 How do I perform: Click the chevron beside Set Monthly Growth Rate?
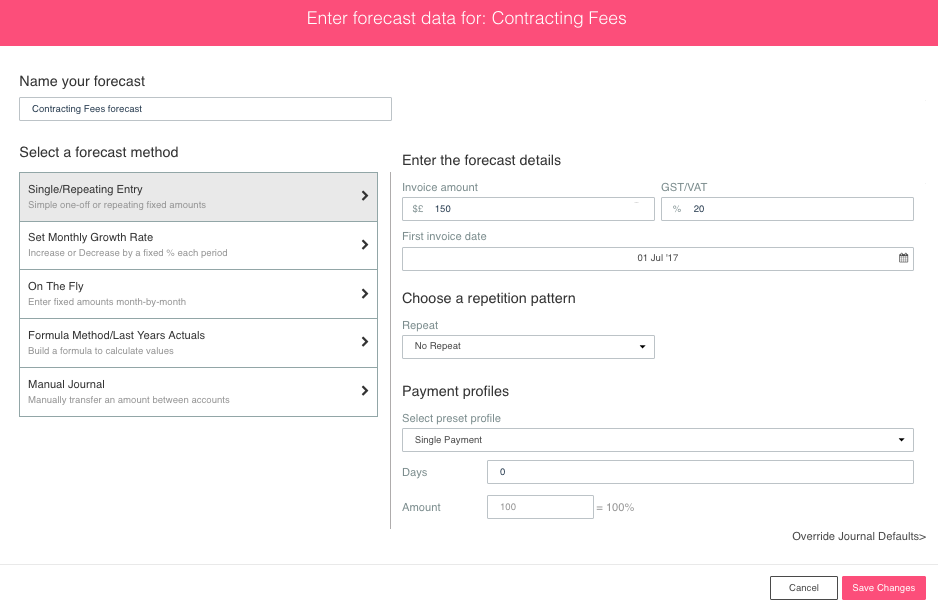[x=364, y=245]
